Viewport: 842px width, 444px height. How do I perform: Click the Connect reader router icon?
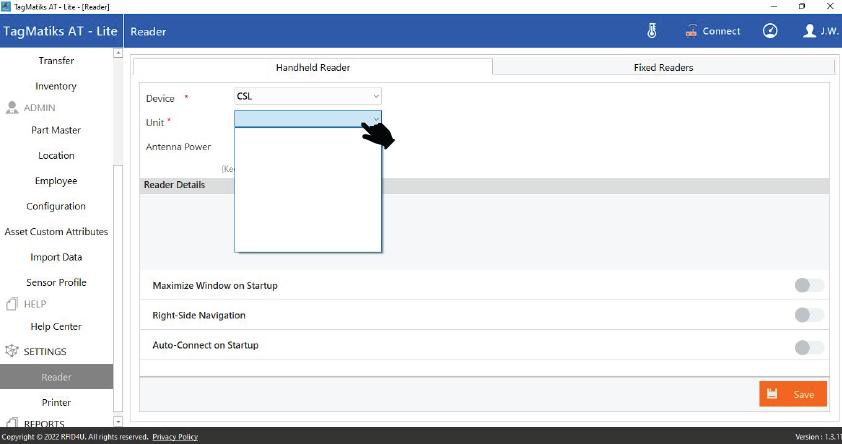[x=691, y=31]
